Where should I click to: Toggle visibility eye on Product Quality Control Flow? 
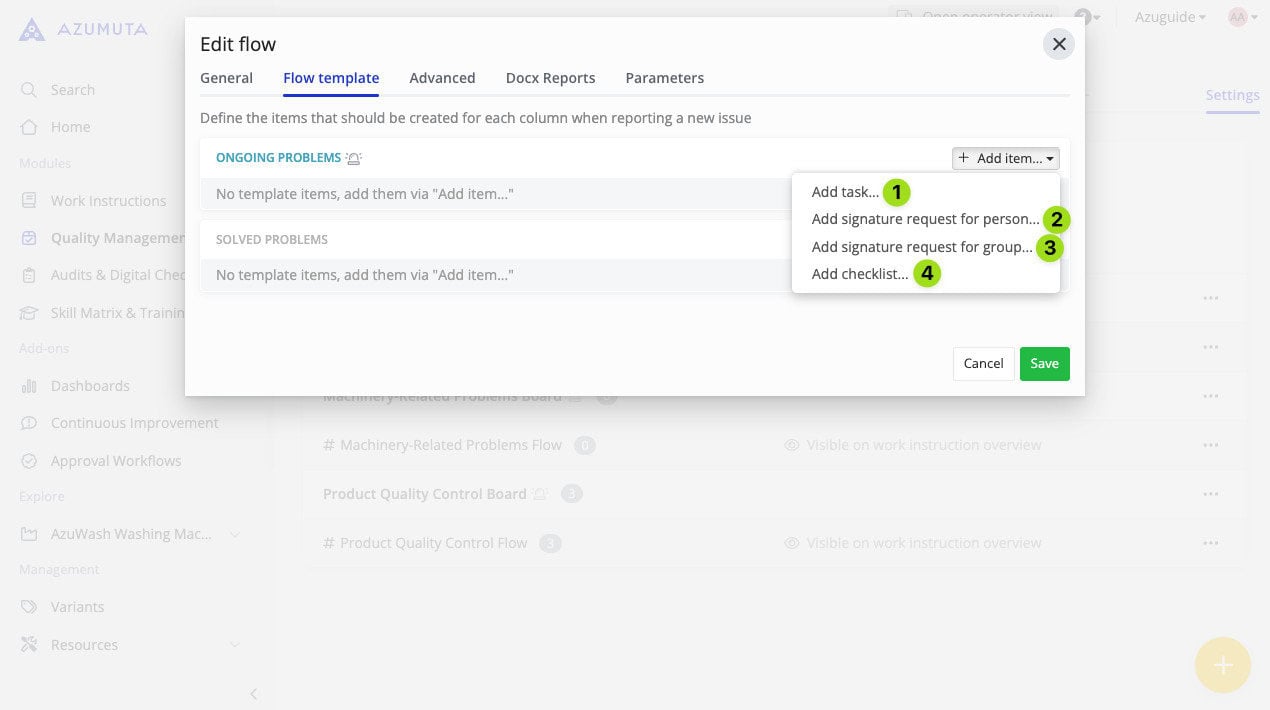coord(792,543)
